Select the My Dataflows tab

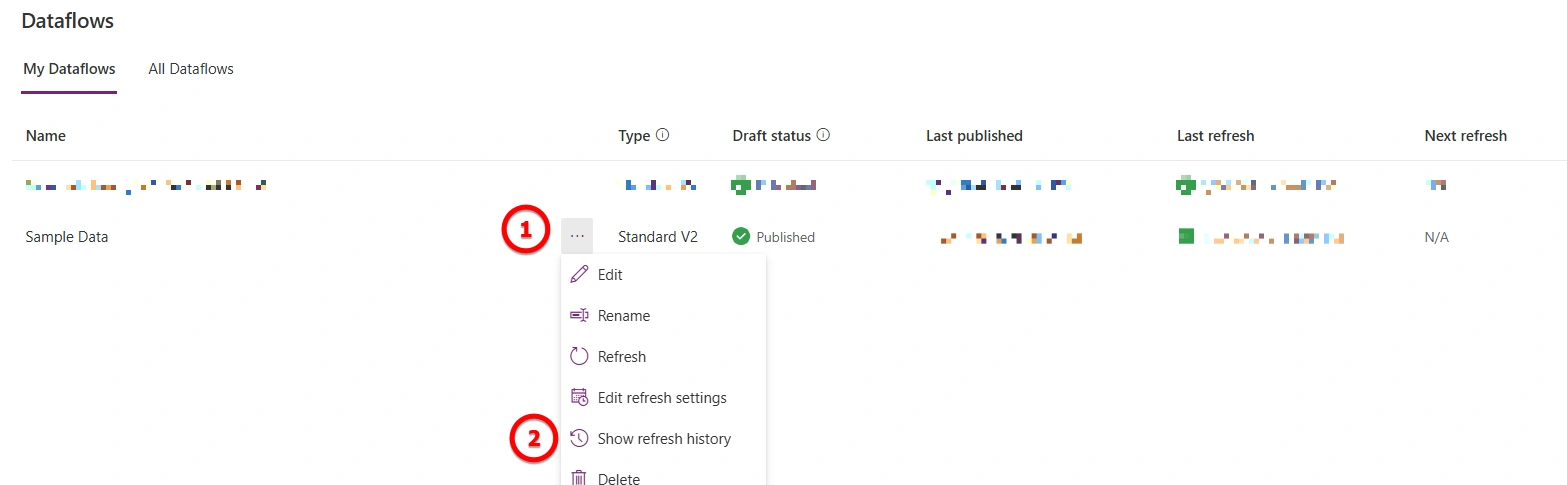coord(69,69)
